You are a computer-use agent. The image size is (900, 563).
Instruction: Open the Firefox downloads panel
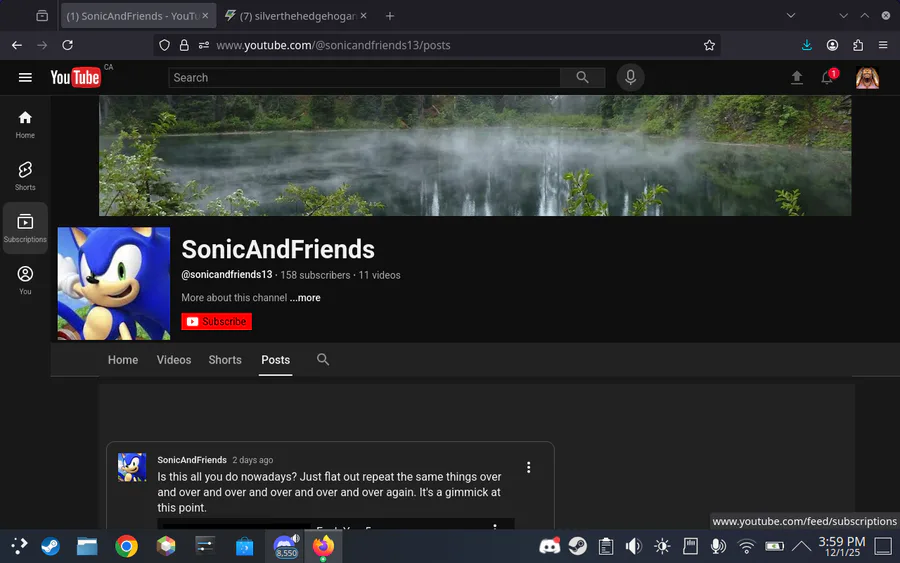(806, 45)
